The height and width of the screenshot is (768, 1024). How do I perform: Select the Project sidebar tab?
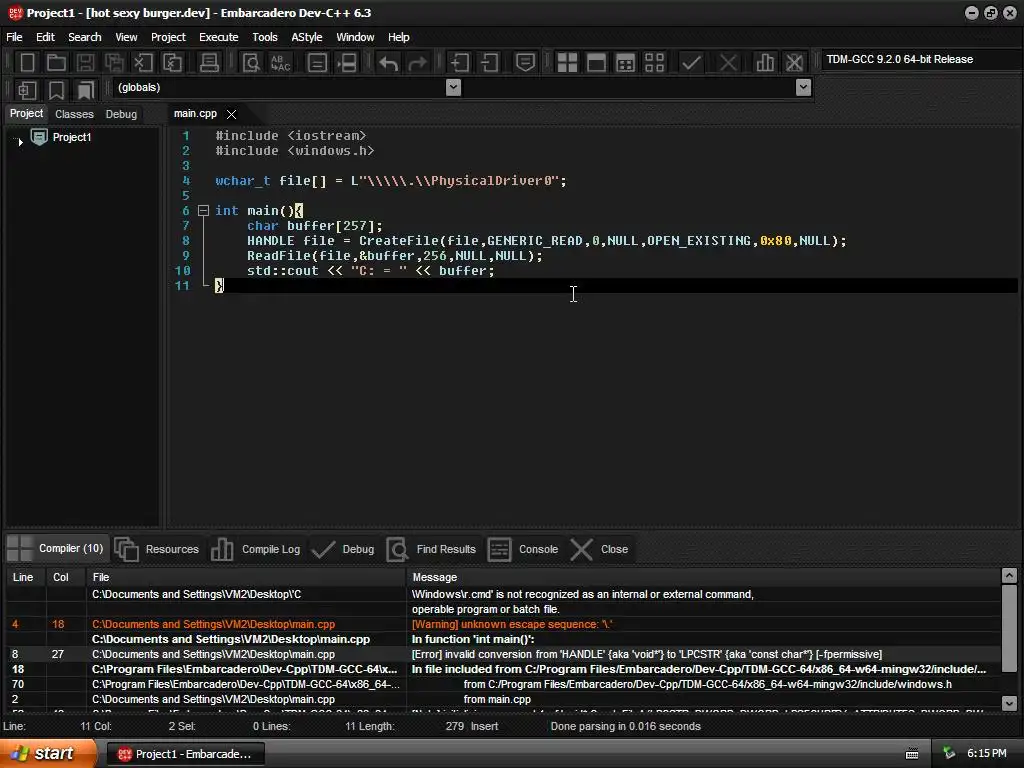[26, 114]
